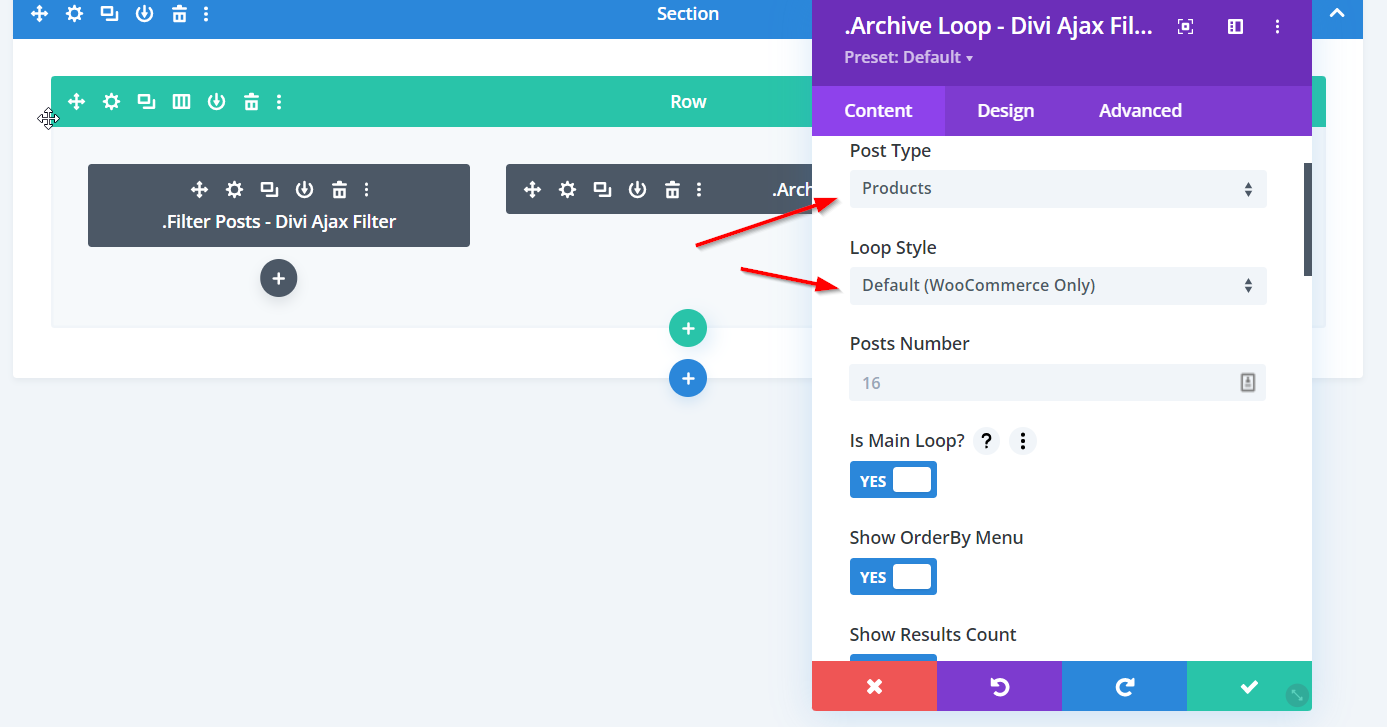Open the Post Type dropdown

1058,189
